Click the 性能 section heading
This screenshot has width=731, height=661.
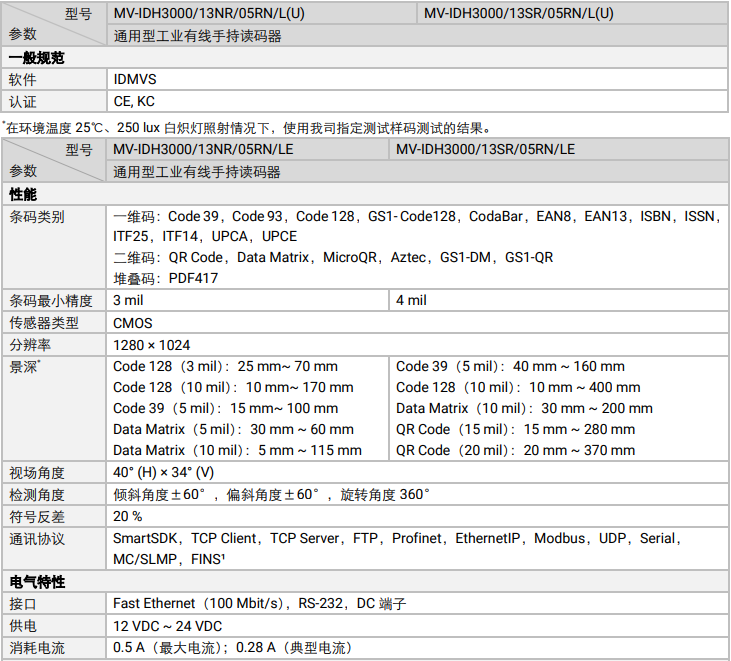23,194
